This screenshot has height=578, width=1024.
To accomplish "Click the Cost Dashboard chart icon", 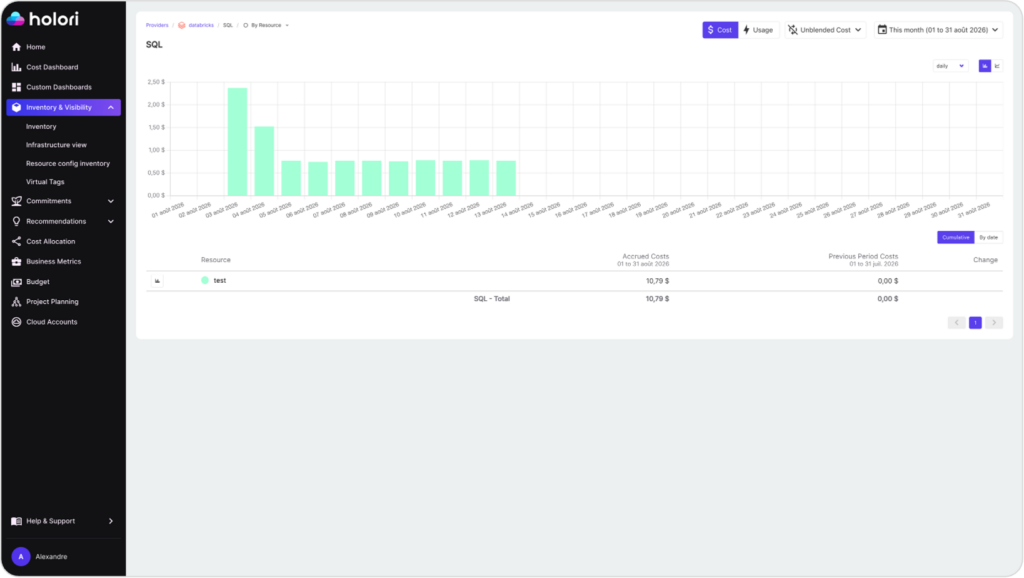I will 16,67.
